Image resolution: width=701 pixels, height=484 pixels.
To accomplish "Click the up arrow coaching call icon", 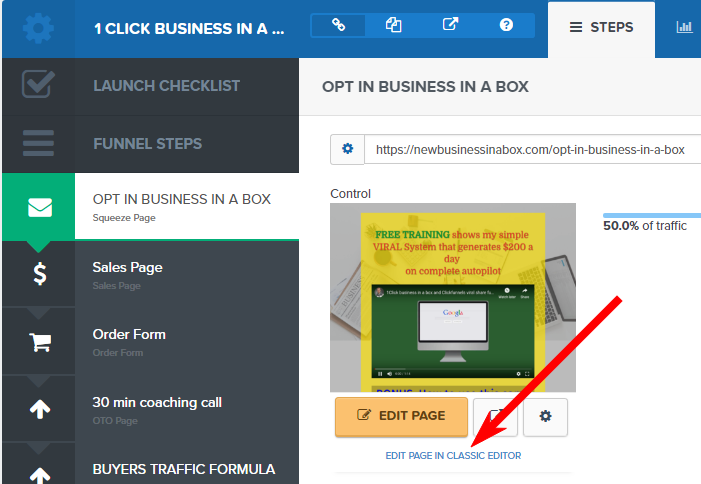I will coord(40,409).
